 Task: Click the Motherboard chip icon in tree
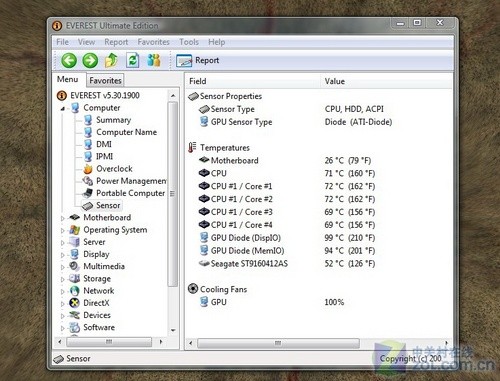pyautogui.click(x=75, y=217)
